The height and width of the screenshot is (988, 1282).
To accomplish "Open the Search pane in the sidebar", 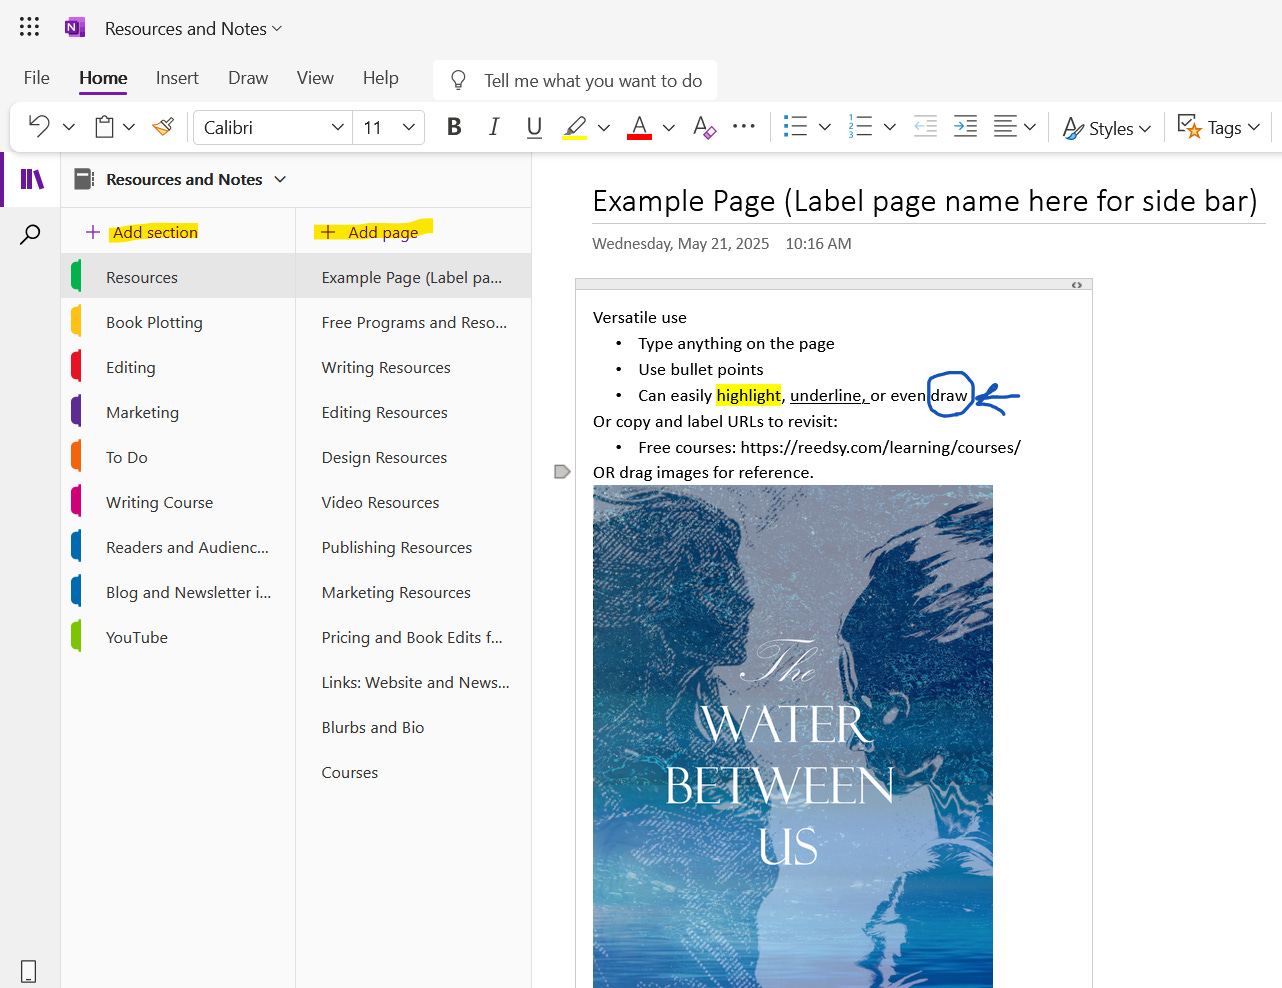I will point(30,233).
